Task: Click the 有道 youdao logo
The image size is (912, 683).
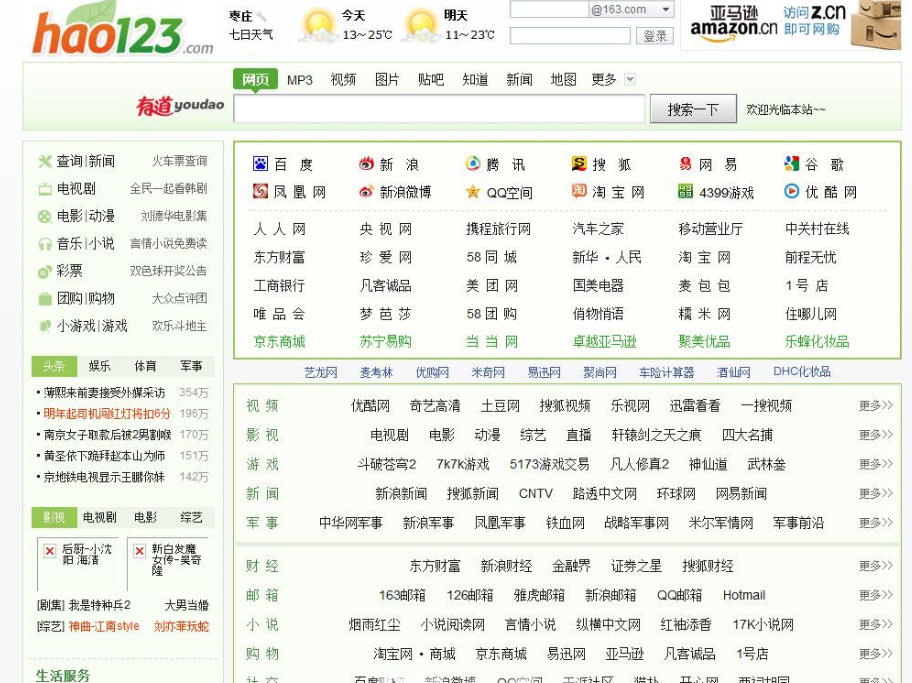Action: pos(180,106)
